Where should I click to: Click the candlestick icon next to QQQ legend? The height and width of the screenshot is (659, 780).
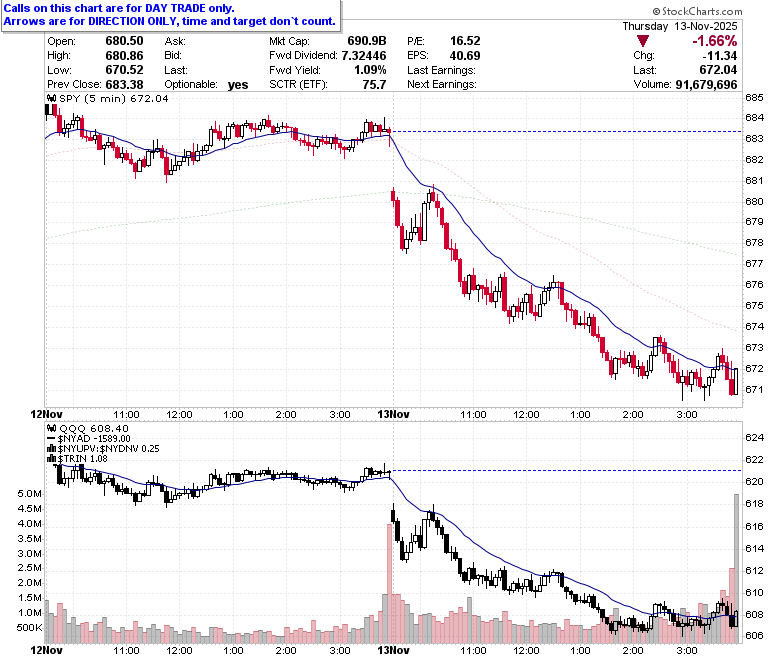click(52, 428)
